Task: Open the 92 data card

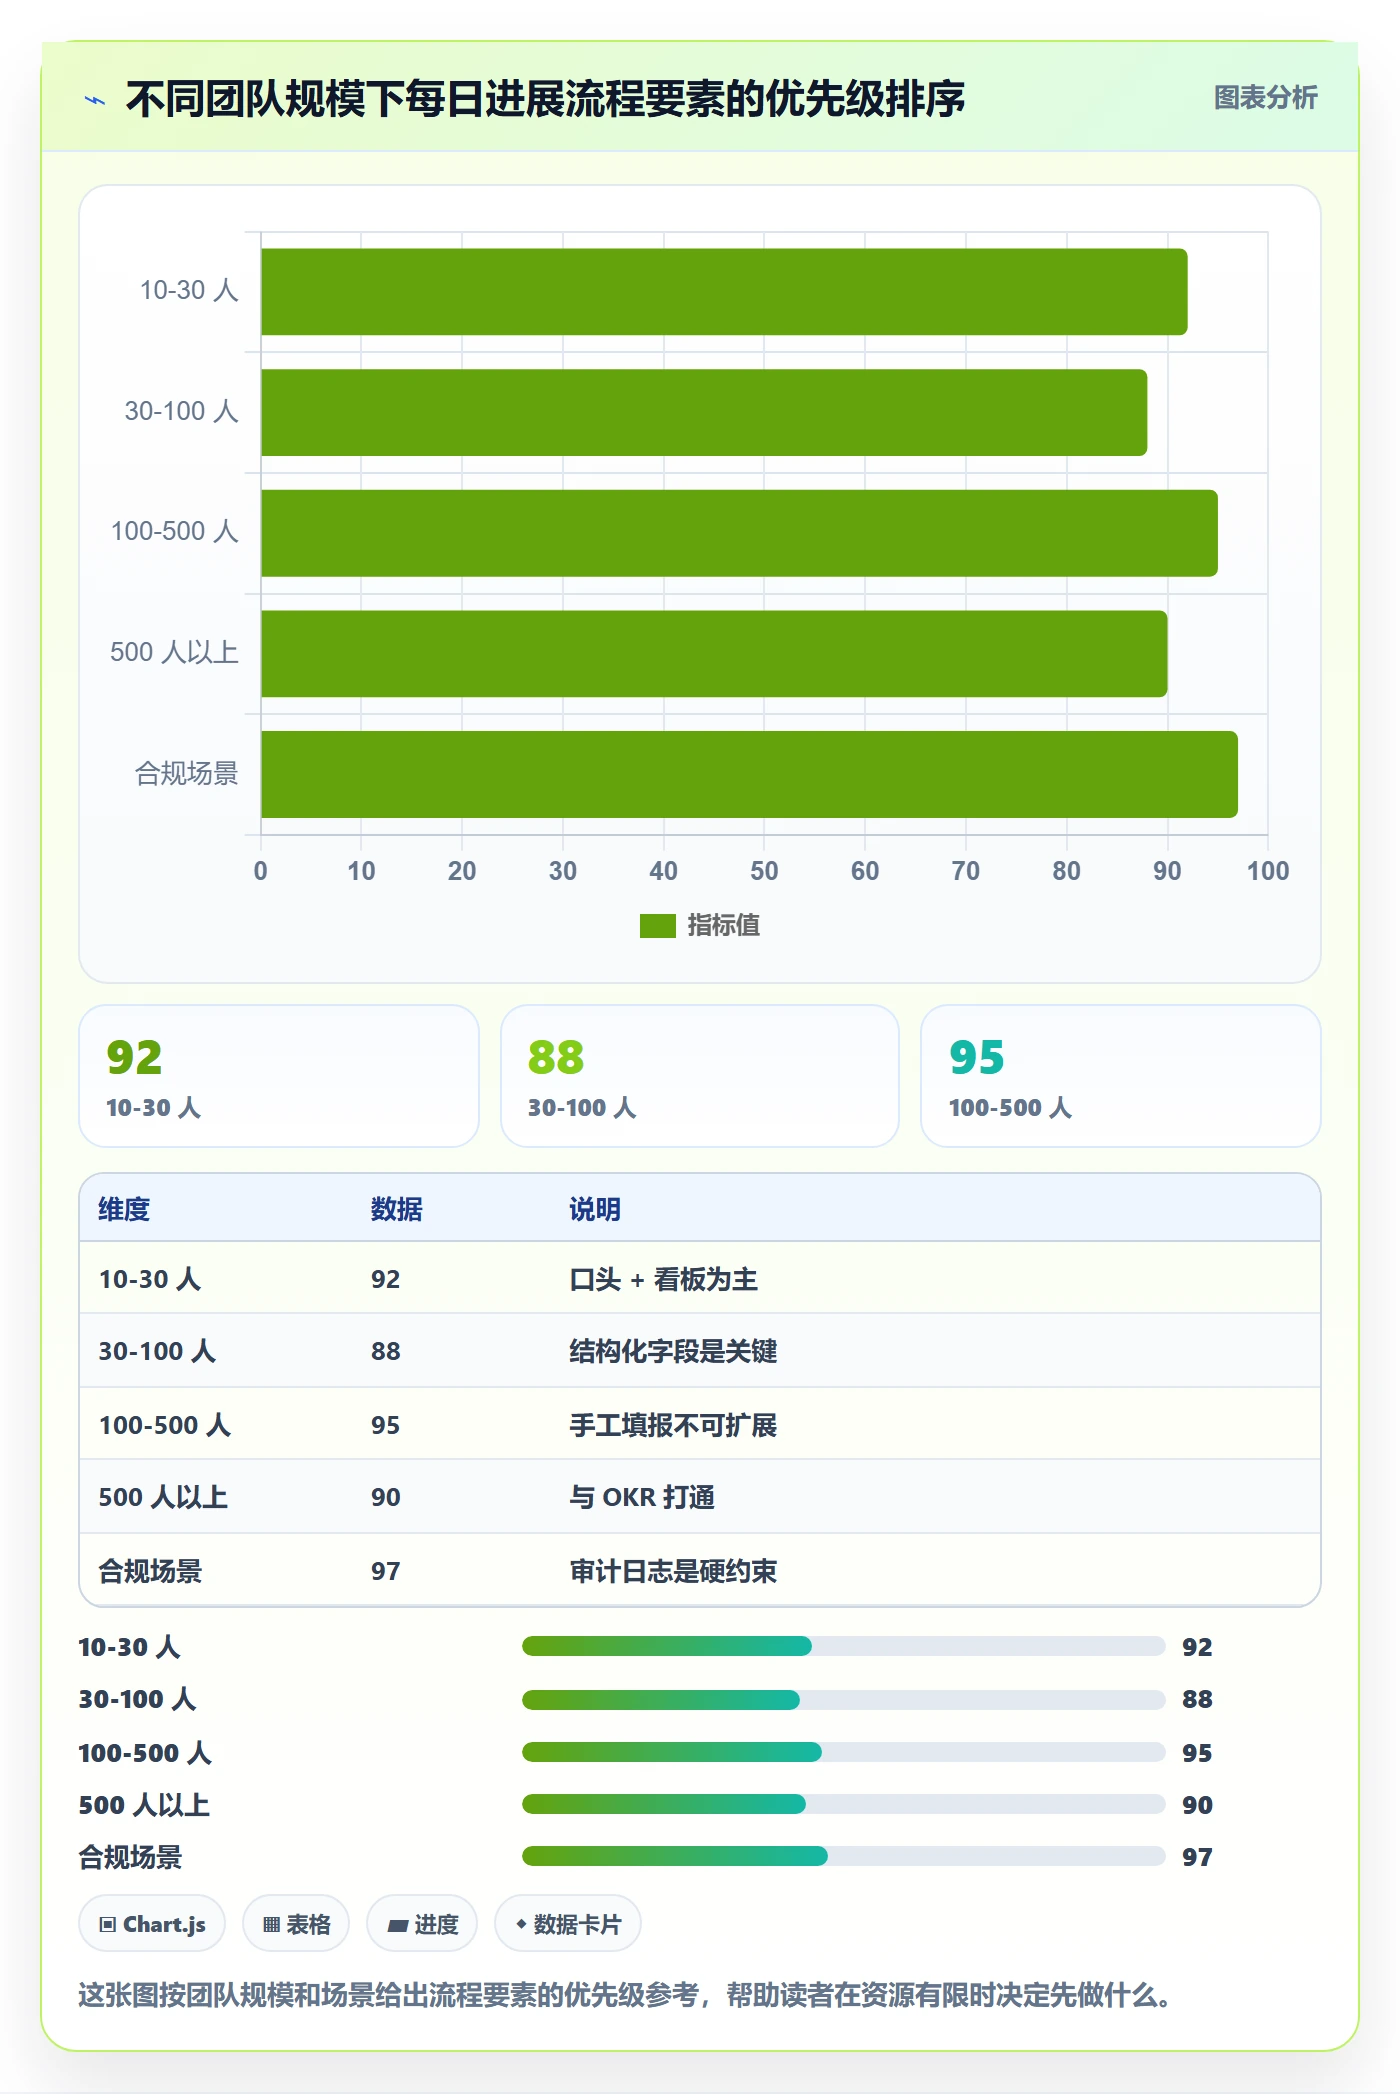Action: click(x=279, y=1076)
